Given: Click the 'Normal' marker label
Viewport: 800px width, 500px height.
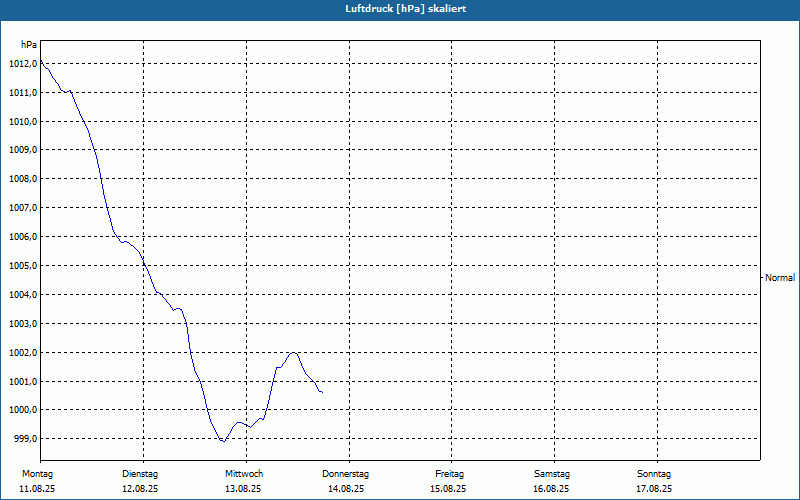Looking at the screenshot, I should click(780, 278).
